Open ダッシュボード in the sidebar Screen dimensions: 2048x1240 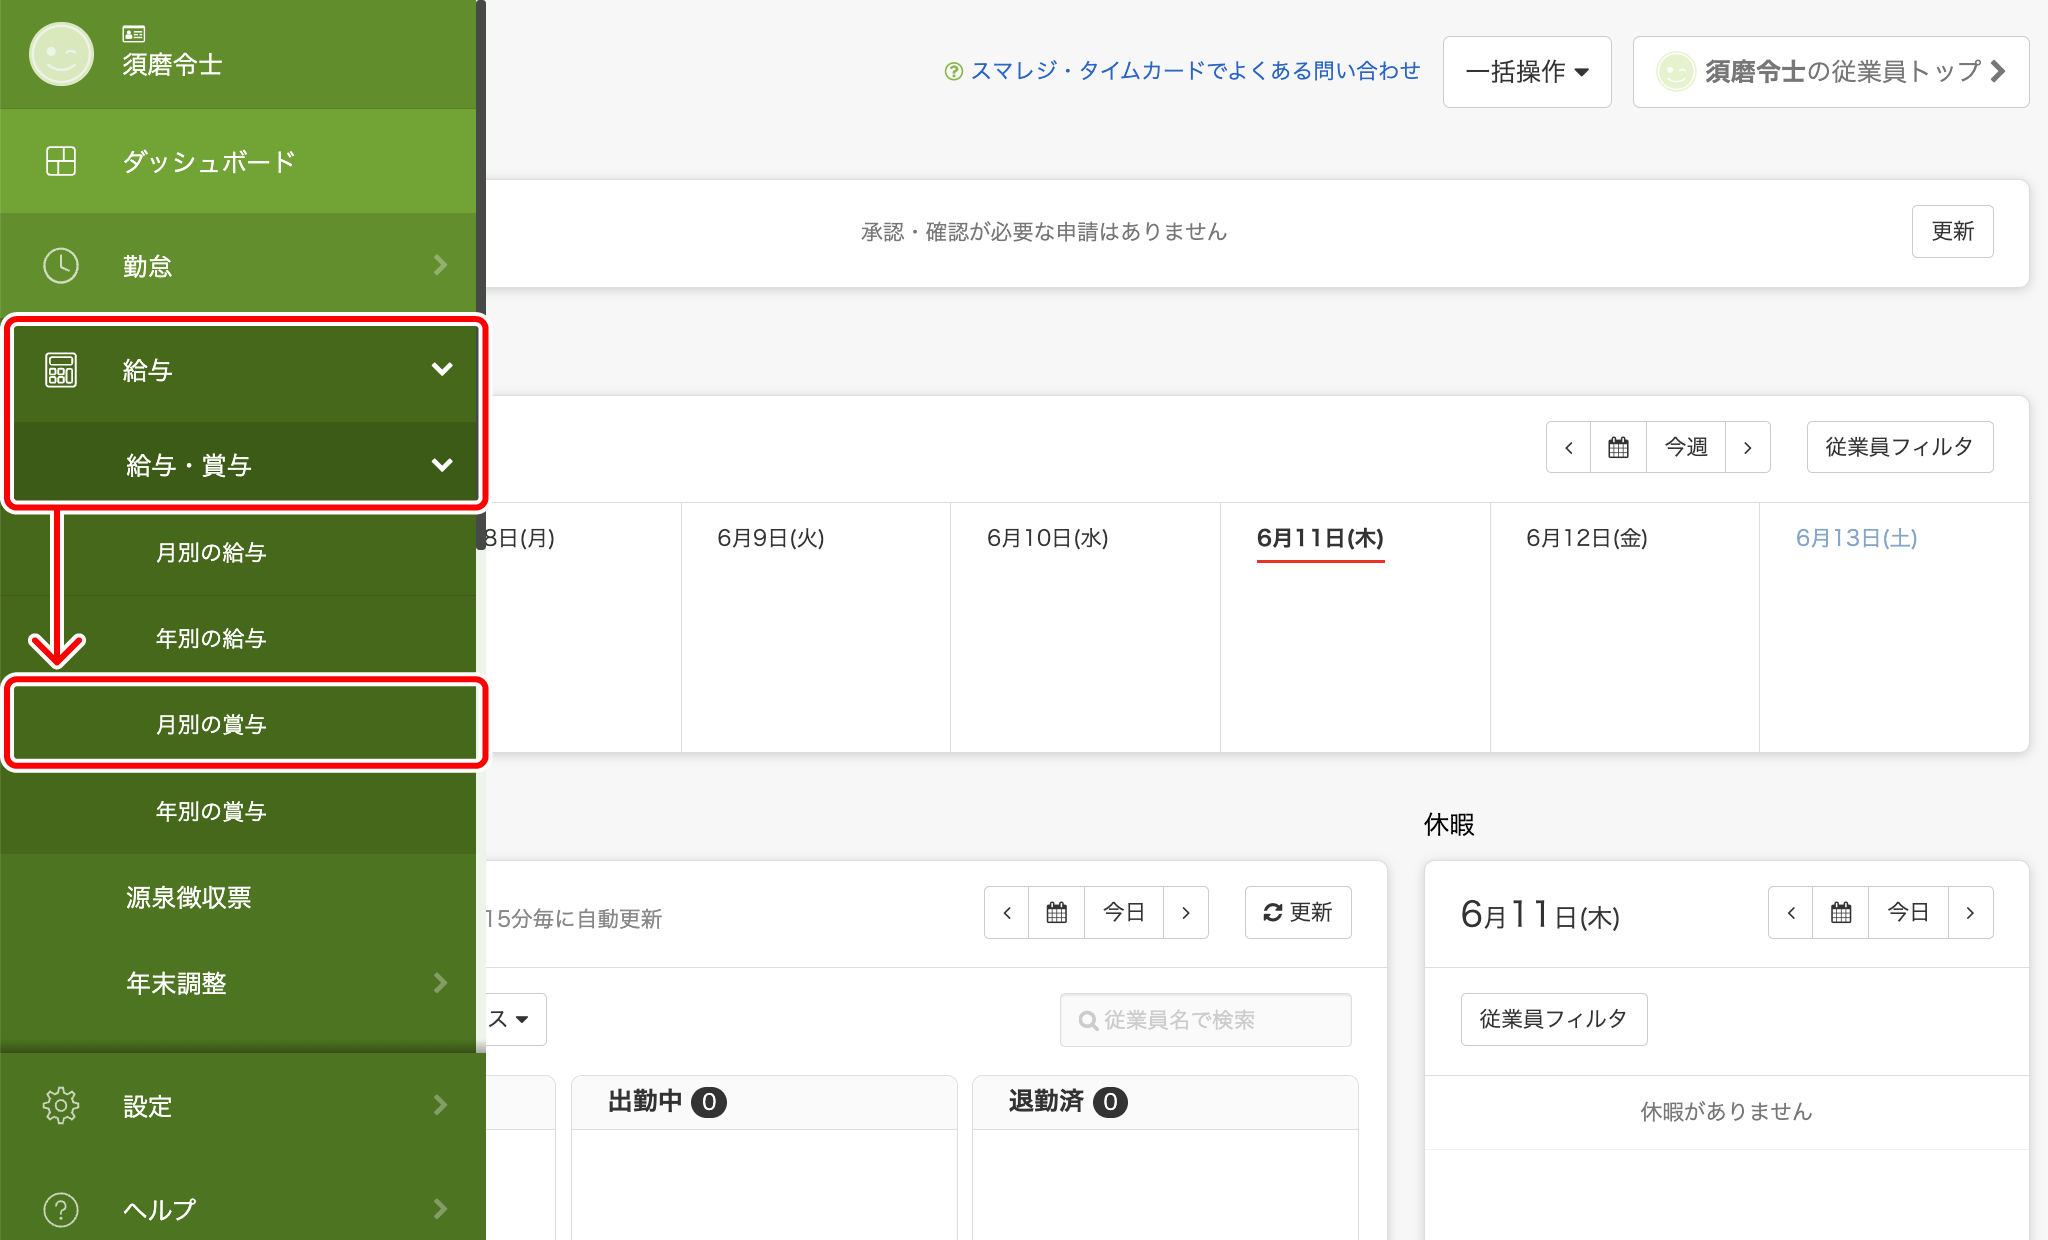coord(238,161)
